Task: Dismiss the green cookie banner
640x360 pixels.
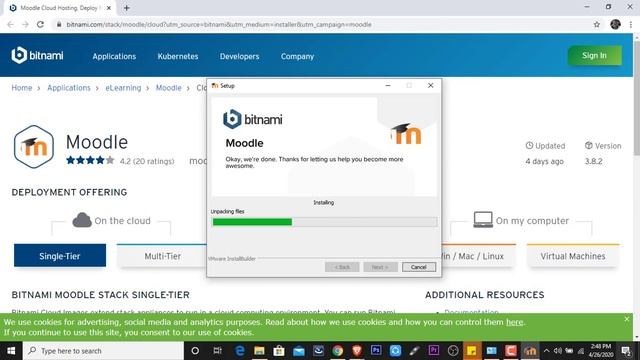Action: tap(627, 319)
